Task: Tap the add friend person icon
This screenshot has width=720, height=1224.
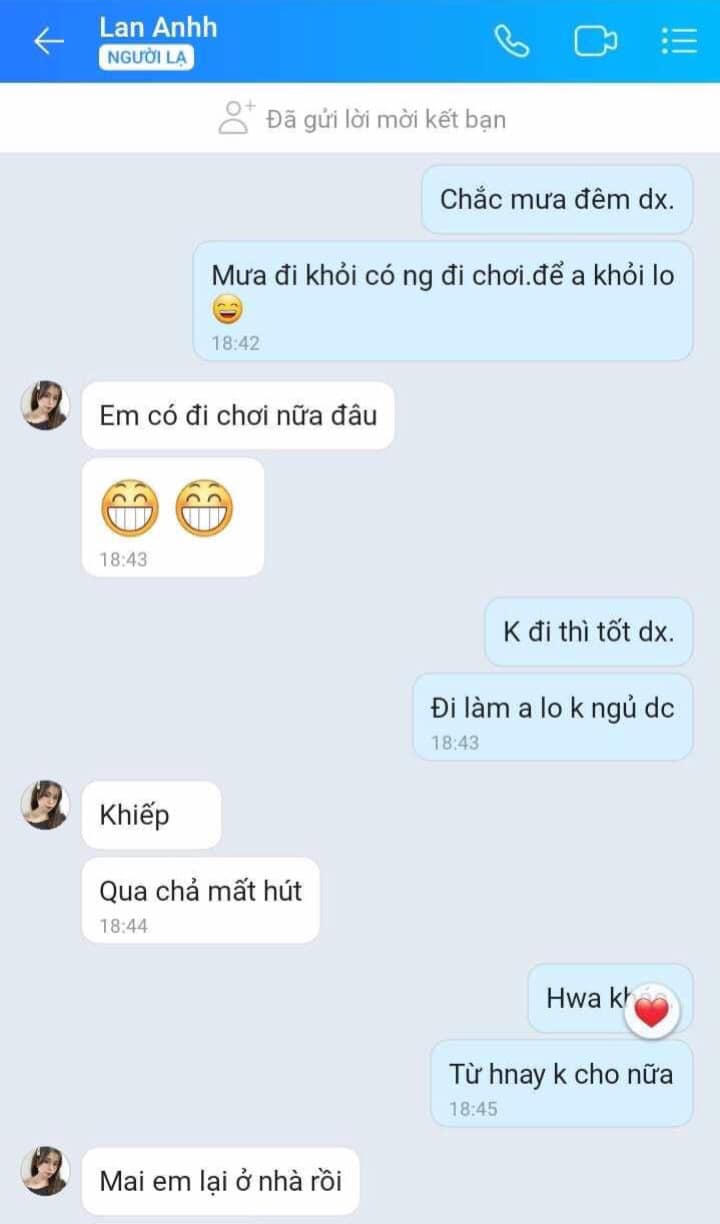Action: pyautogui.click(x=236, y=118)
